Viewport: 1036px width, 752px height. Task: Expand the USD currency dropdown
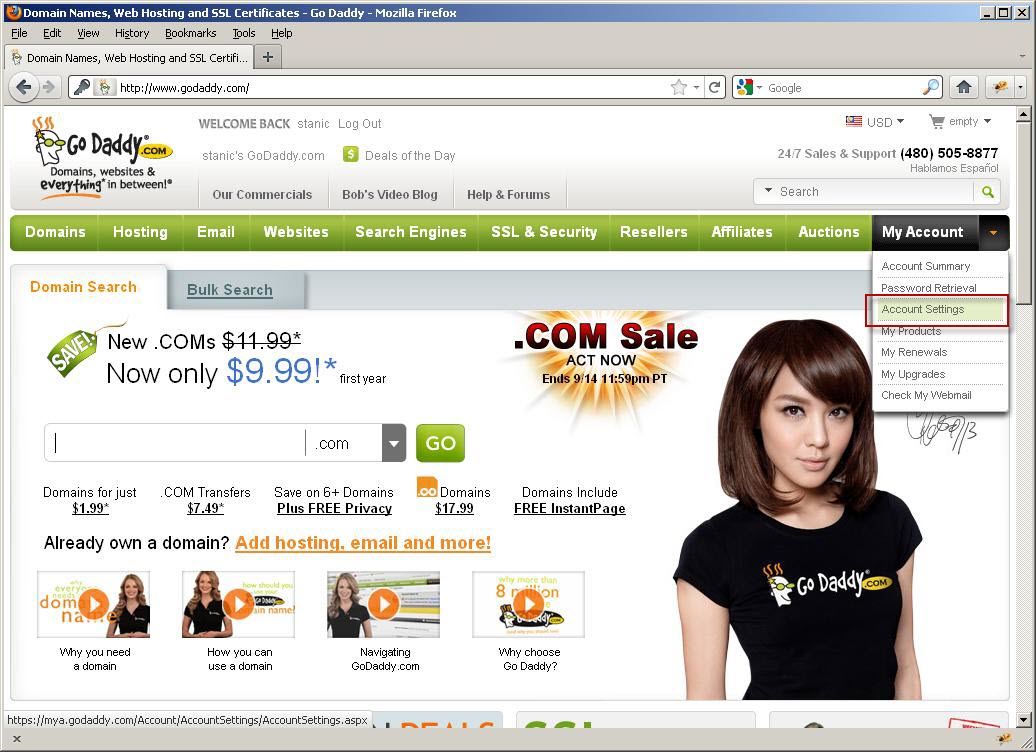point(900,121)
